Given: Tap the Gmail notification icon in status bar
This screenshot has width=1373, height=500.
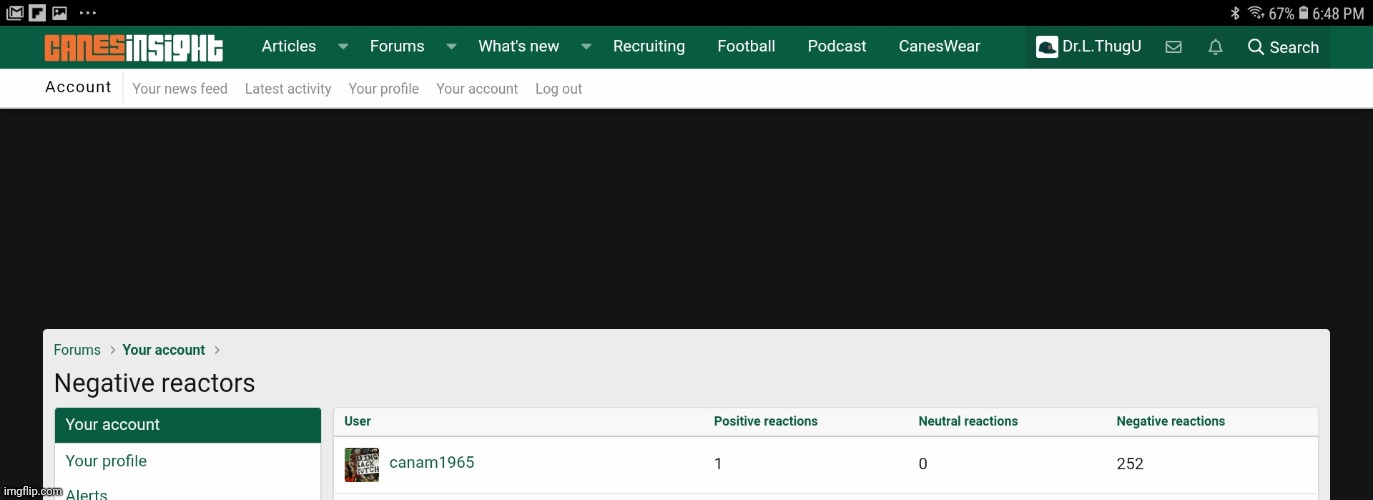Looking at the screenshot, I should click(x=14, y=13).
